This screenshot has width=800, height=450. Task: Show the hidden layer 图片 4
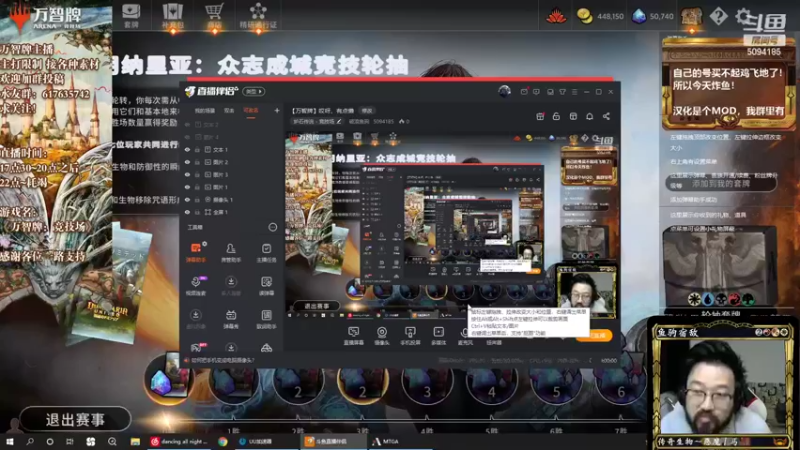point(187,137)
